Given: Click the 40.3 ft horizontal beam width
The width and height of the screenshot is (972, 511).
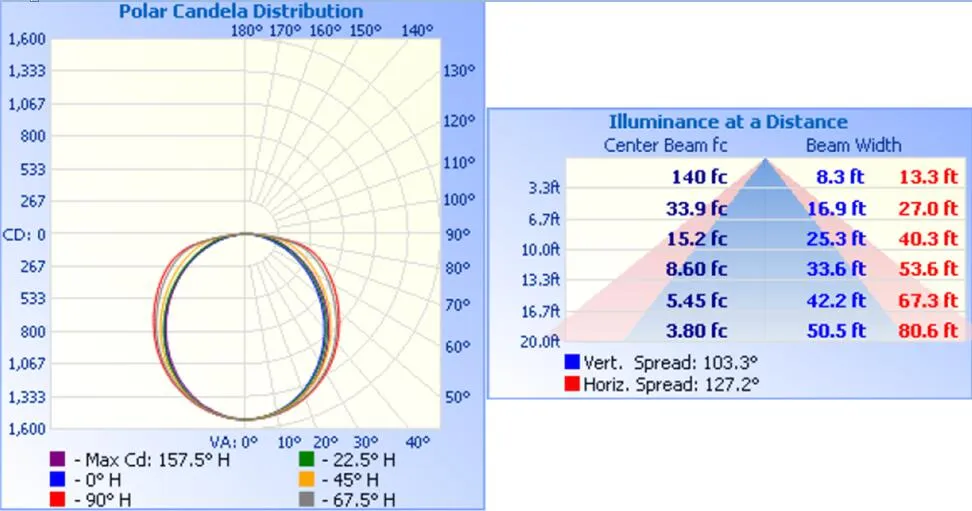Looking at the screenshot, I should (x=929, y=238).
